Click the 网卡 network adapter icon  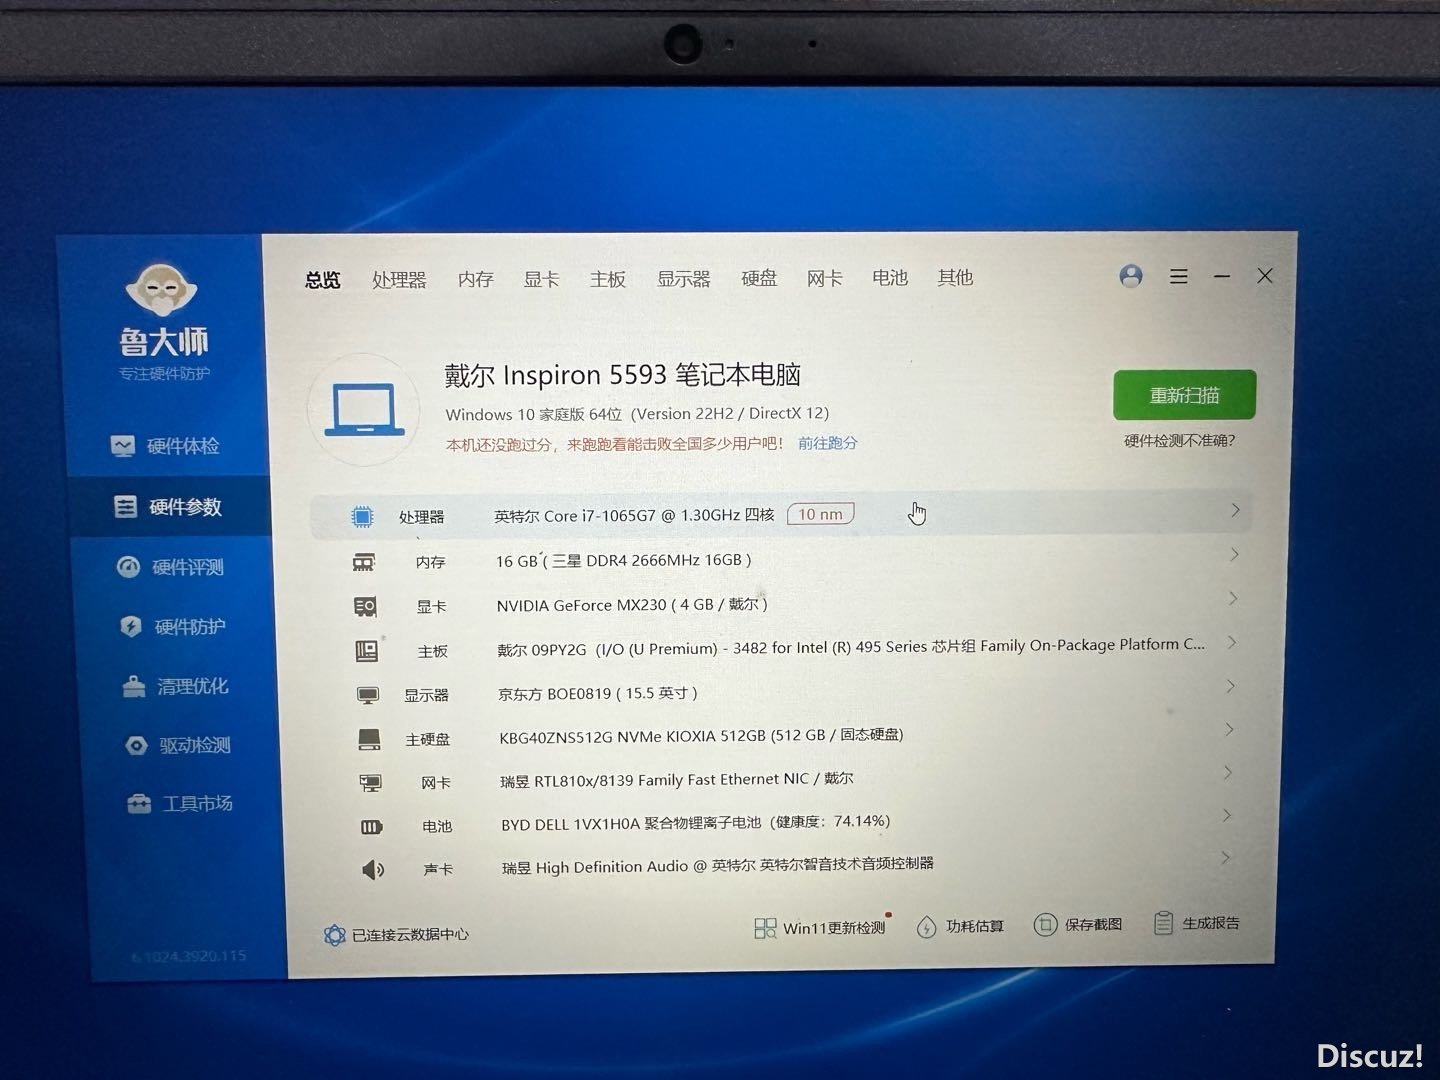(370, 783)
